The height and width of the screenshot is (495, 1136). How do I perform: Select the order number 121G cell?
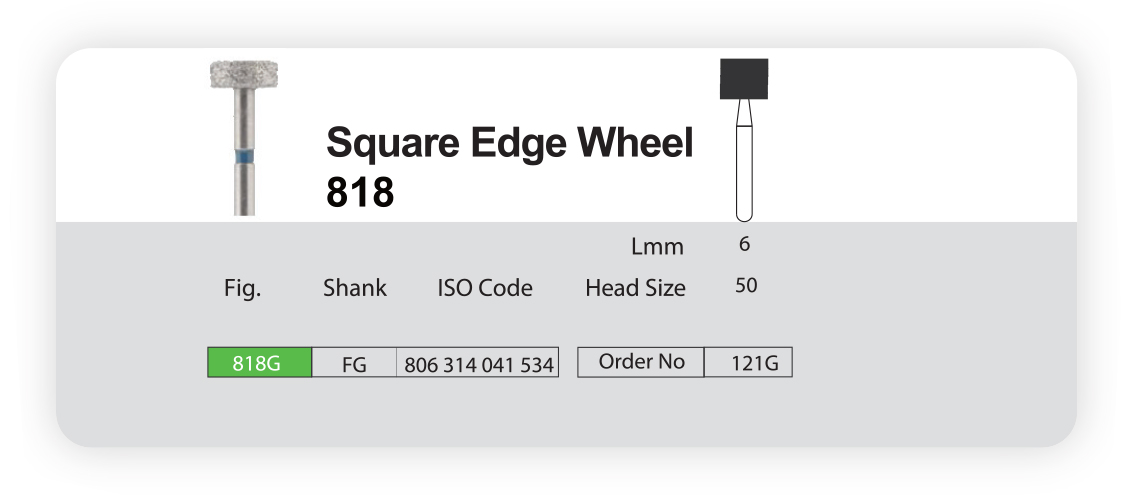pos(748,363)
